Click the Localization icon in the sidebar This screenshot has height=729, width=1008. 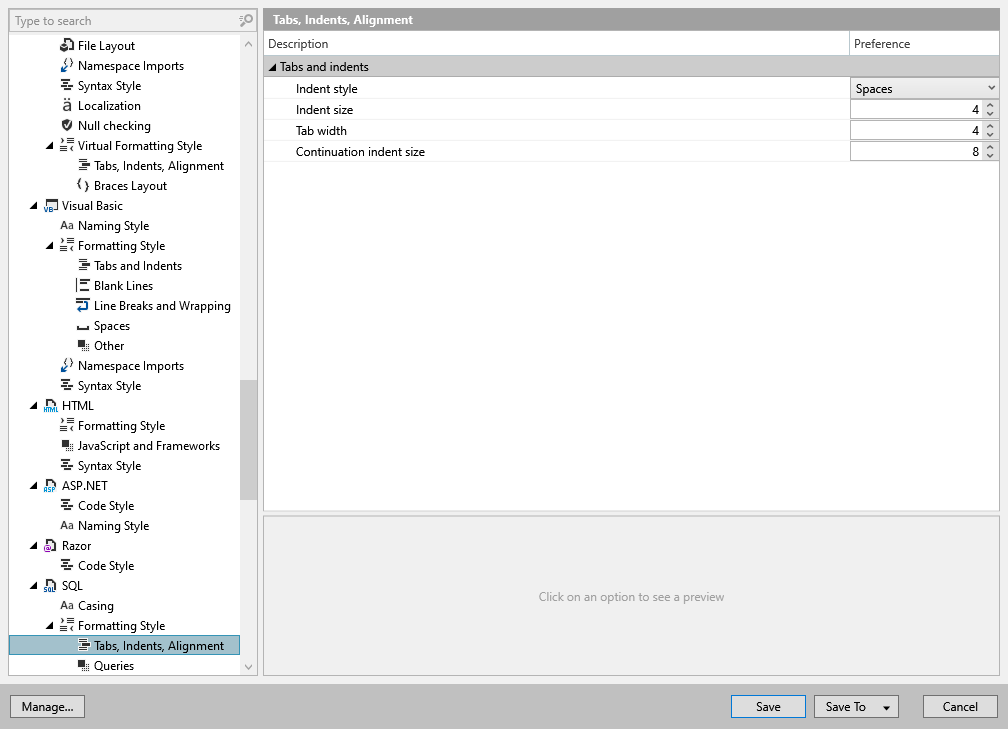66,105
